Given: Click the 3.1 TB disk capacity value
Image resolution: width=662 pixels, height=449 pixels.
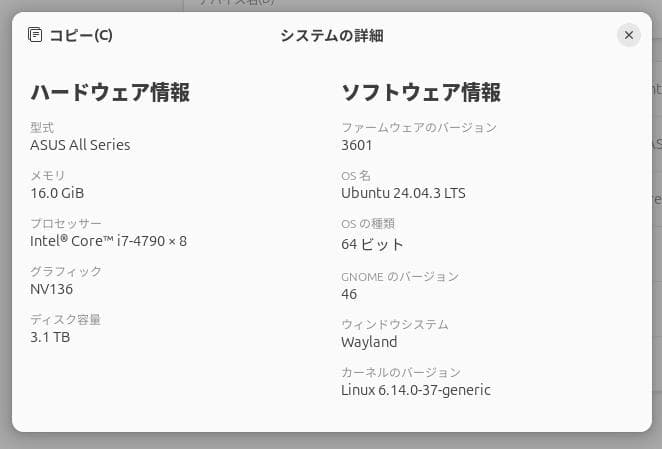Looking at the screenshot, I should click(50, 337).
